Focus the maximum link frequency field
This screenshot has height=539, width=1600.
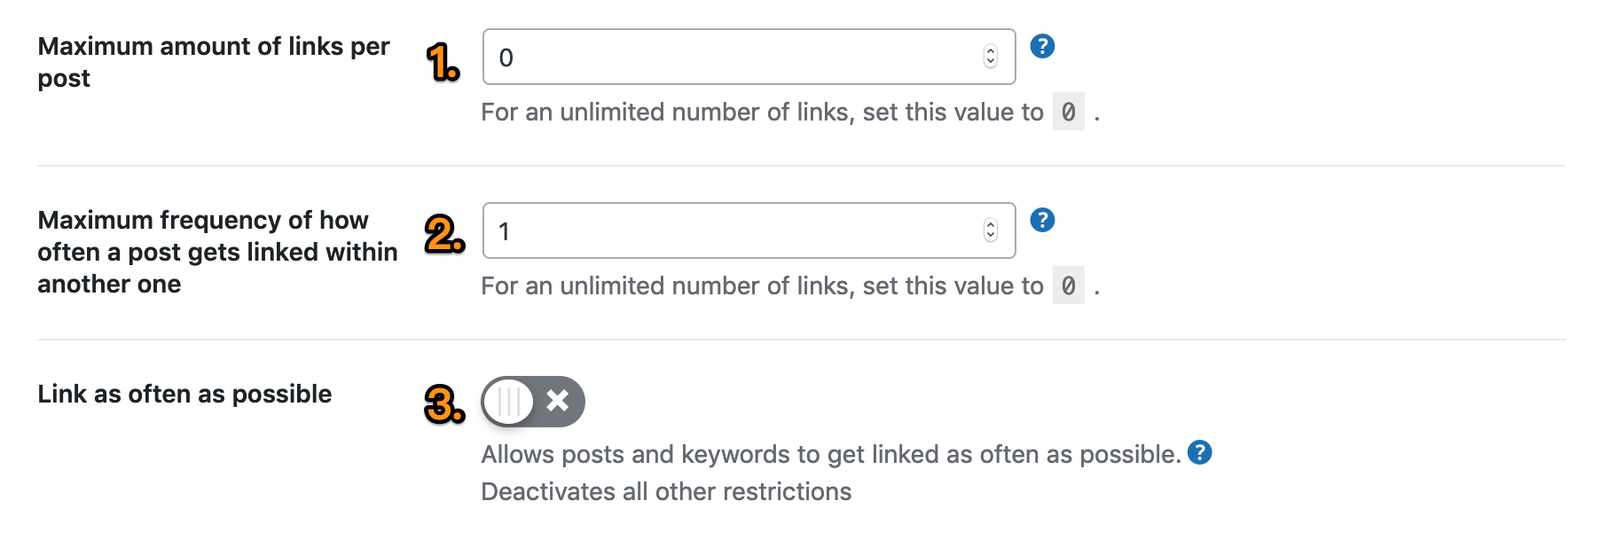pos(730,231)
